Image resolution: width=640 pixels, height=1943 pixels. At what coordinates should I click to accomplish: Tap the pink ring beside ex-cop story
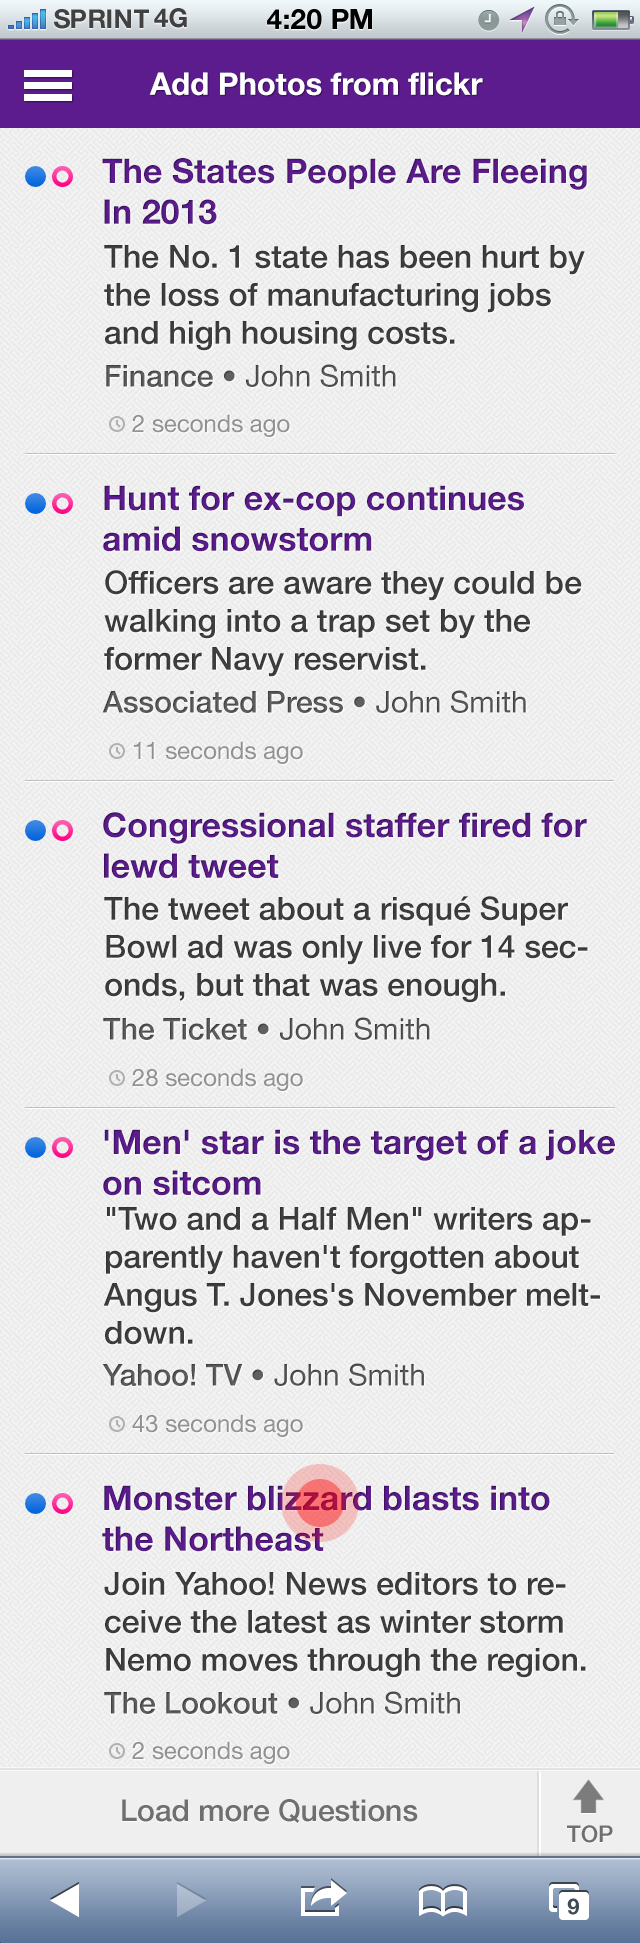(x=62, y=503)
